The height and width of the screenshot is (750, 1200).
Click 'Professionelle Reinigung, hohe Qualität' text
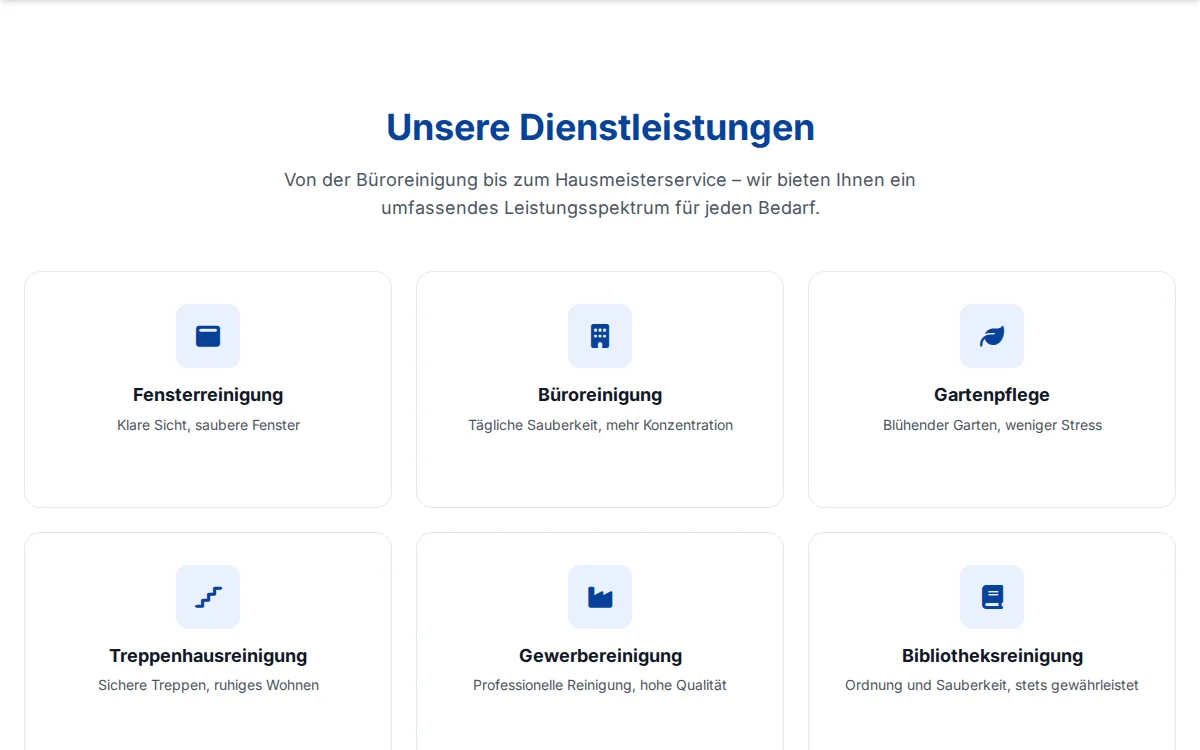point(600,685)
